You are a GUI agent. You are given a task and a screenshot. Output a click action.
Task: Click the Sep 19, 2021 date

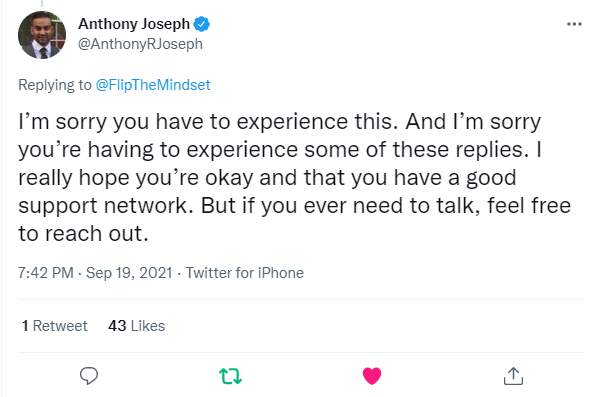[129, 273]
